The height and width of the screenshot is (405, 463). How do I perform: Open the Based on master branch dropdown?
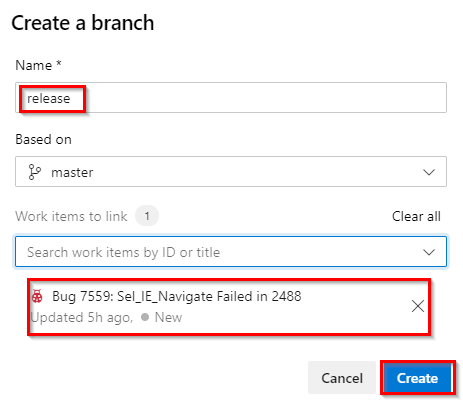[231, 172]
